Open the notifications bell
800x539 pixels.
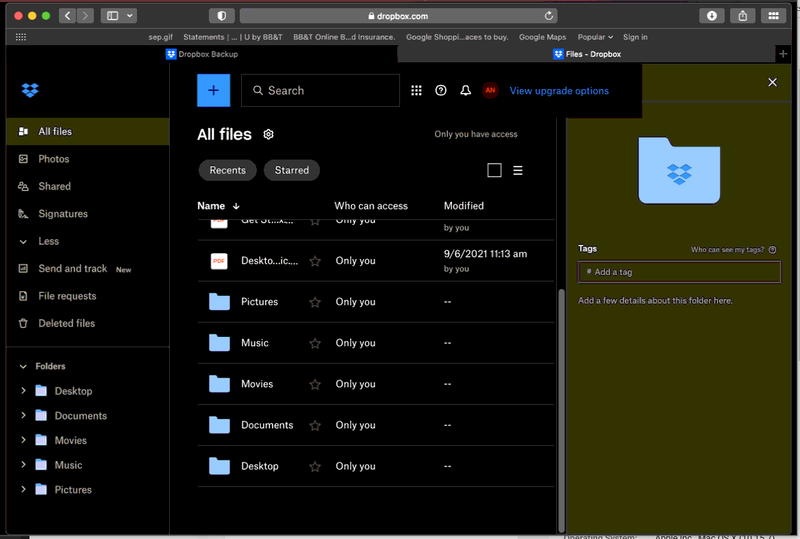pyautogui.click(x=465, y=91)
